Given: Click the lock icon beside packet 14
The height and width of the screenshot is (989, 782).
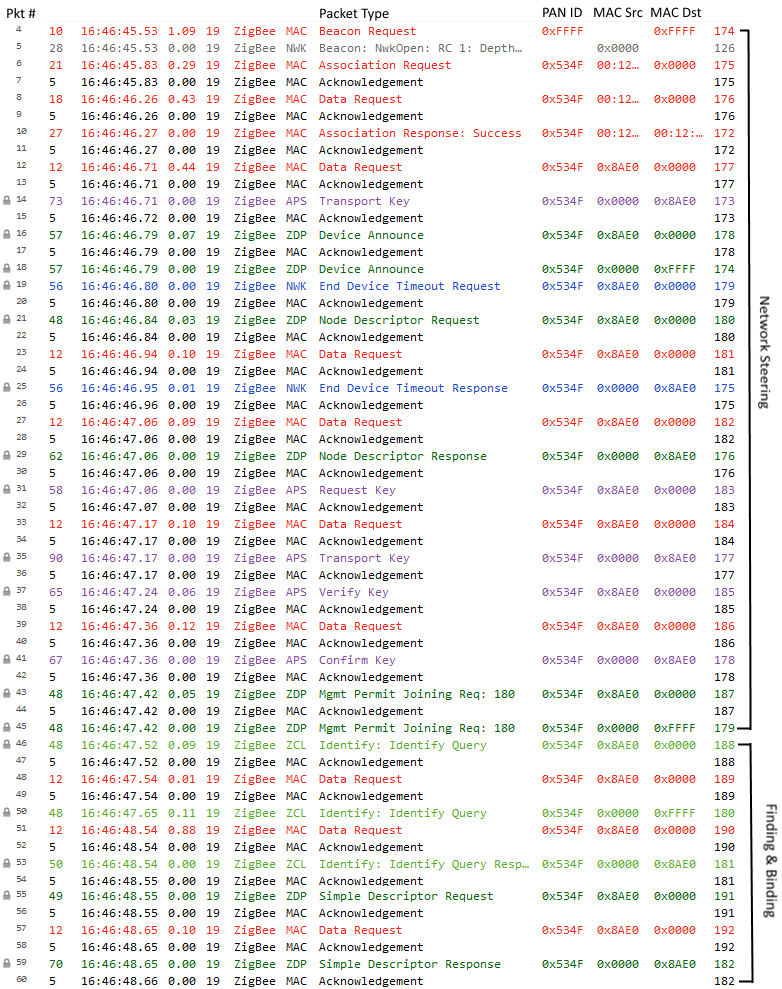Looking at the screenshot, I should tap(7, 201).
